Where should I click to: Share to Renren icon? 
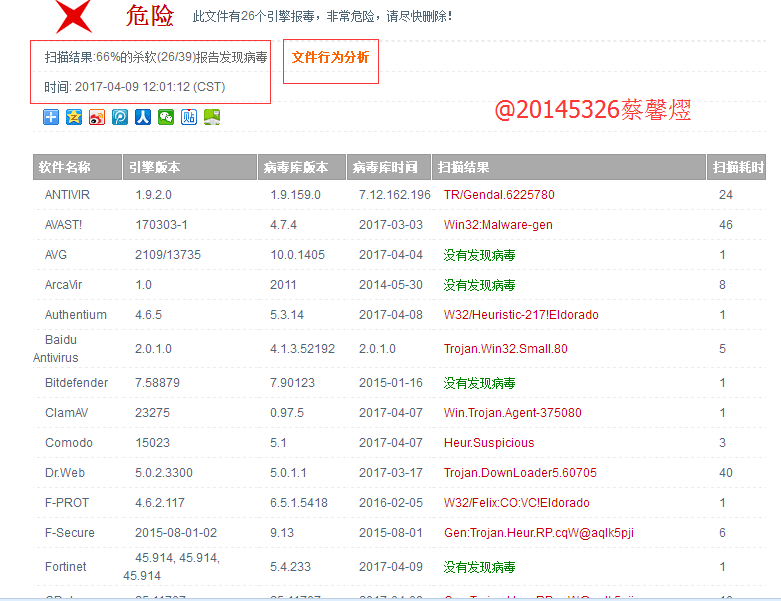pos(143,117)
